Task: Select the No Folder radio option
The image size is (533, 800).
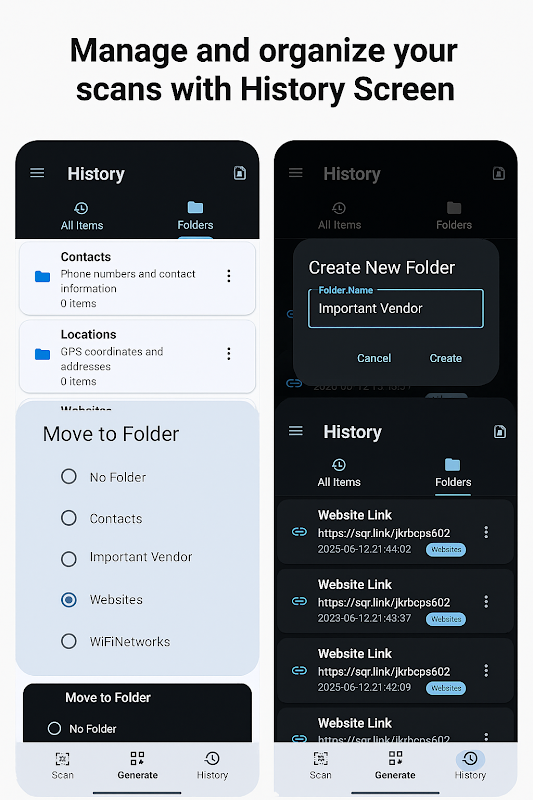Action: tap(69, 477)
